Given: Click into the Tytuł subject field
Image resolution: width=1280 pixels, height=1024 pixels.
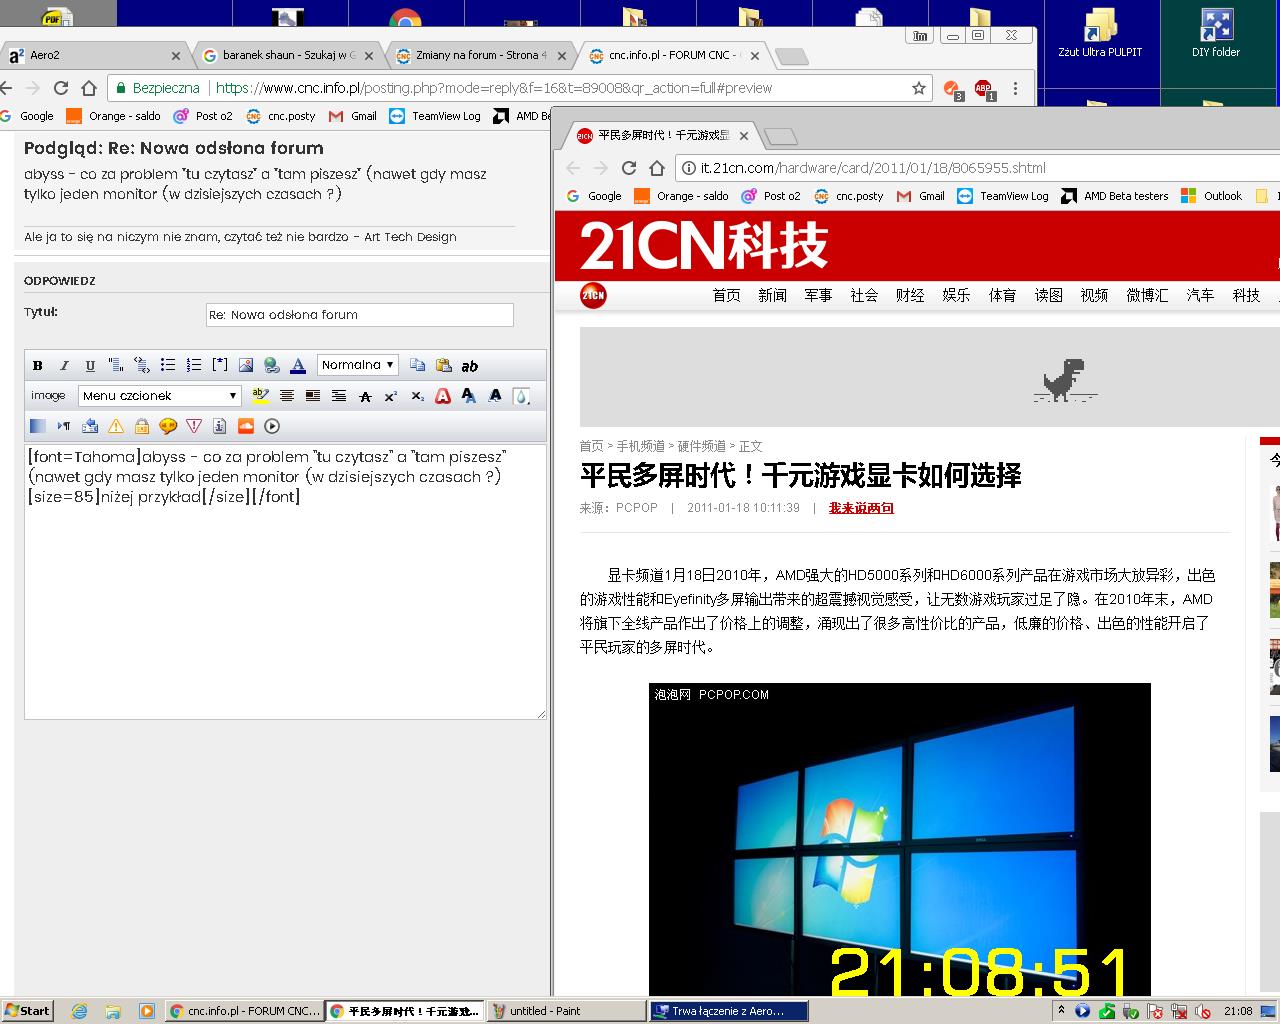Looking at the screenshot, I should coord(359,314).
